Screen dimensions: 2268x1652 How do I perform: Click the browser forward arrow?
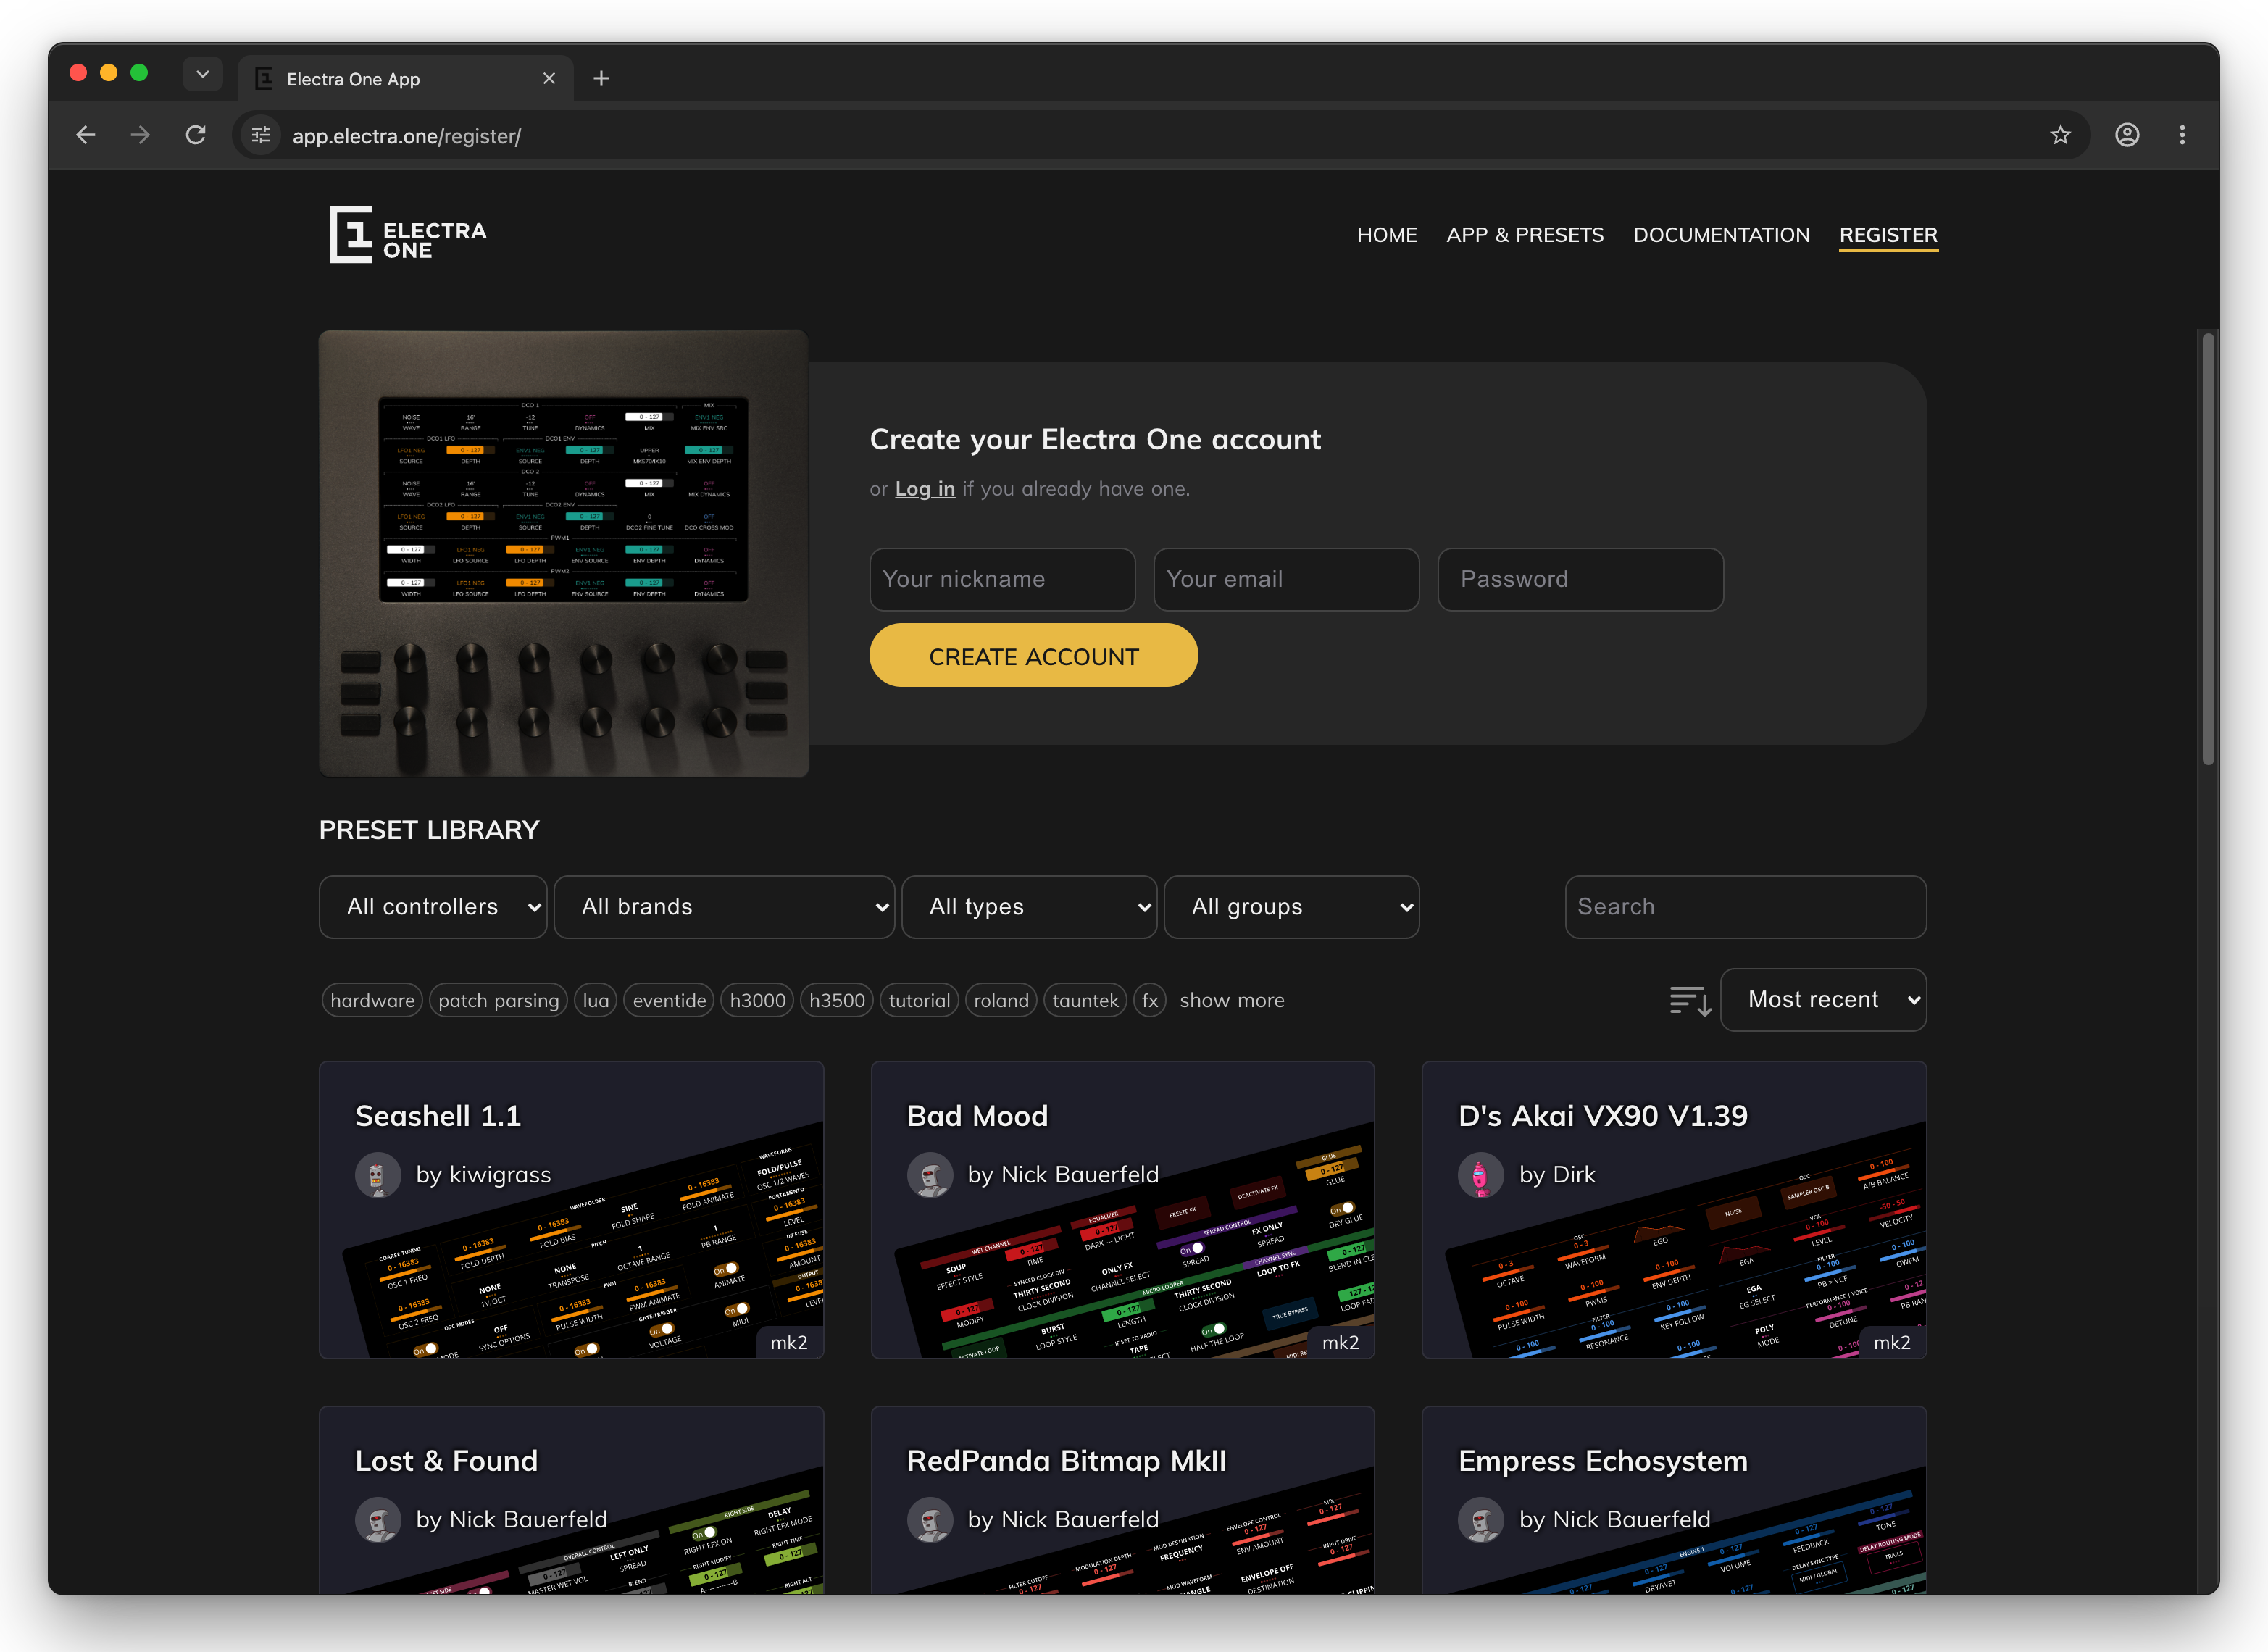coord(141,135)
